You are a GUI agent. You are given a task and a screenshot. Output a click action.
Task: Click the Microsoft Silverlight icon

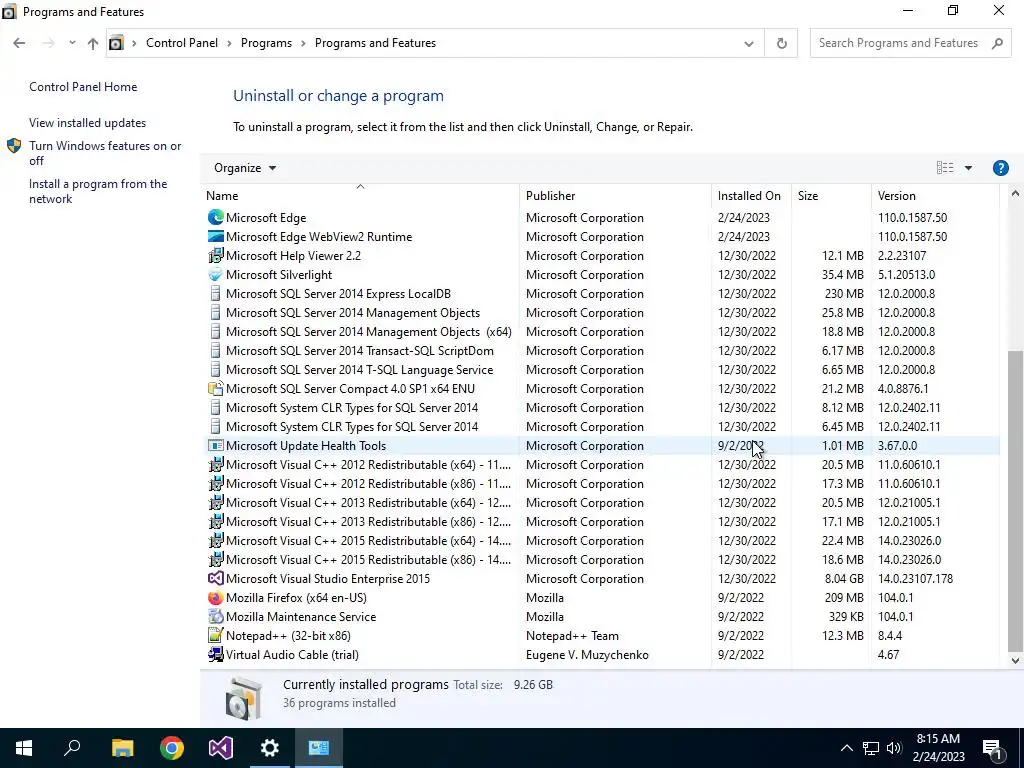216,274
